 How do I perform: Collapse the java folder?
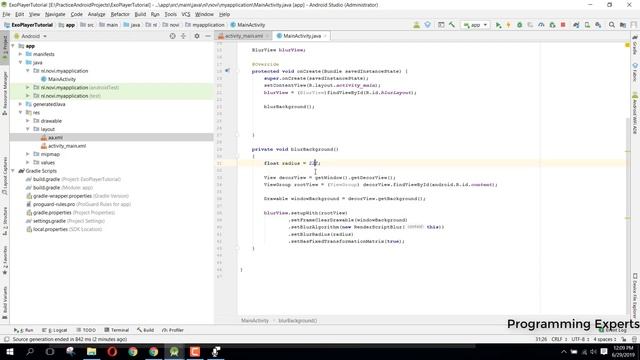tap(20, 62)
